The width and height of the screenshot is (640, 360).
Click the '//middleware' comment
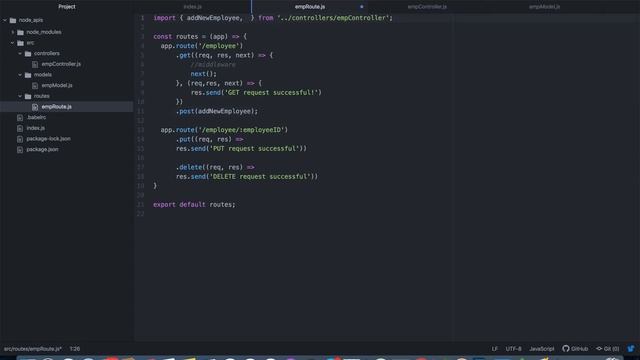pyautogui.click(x=213, y=64)
